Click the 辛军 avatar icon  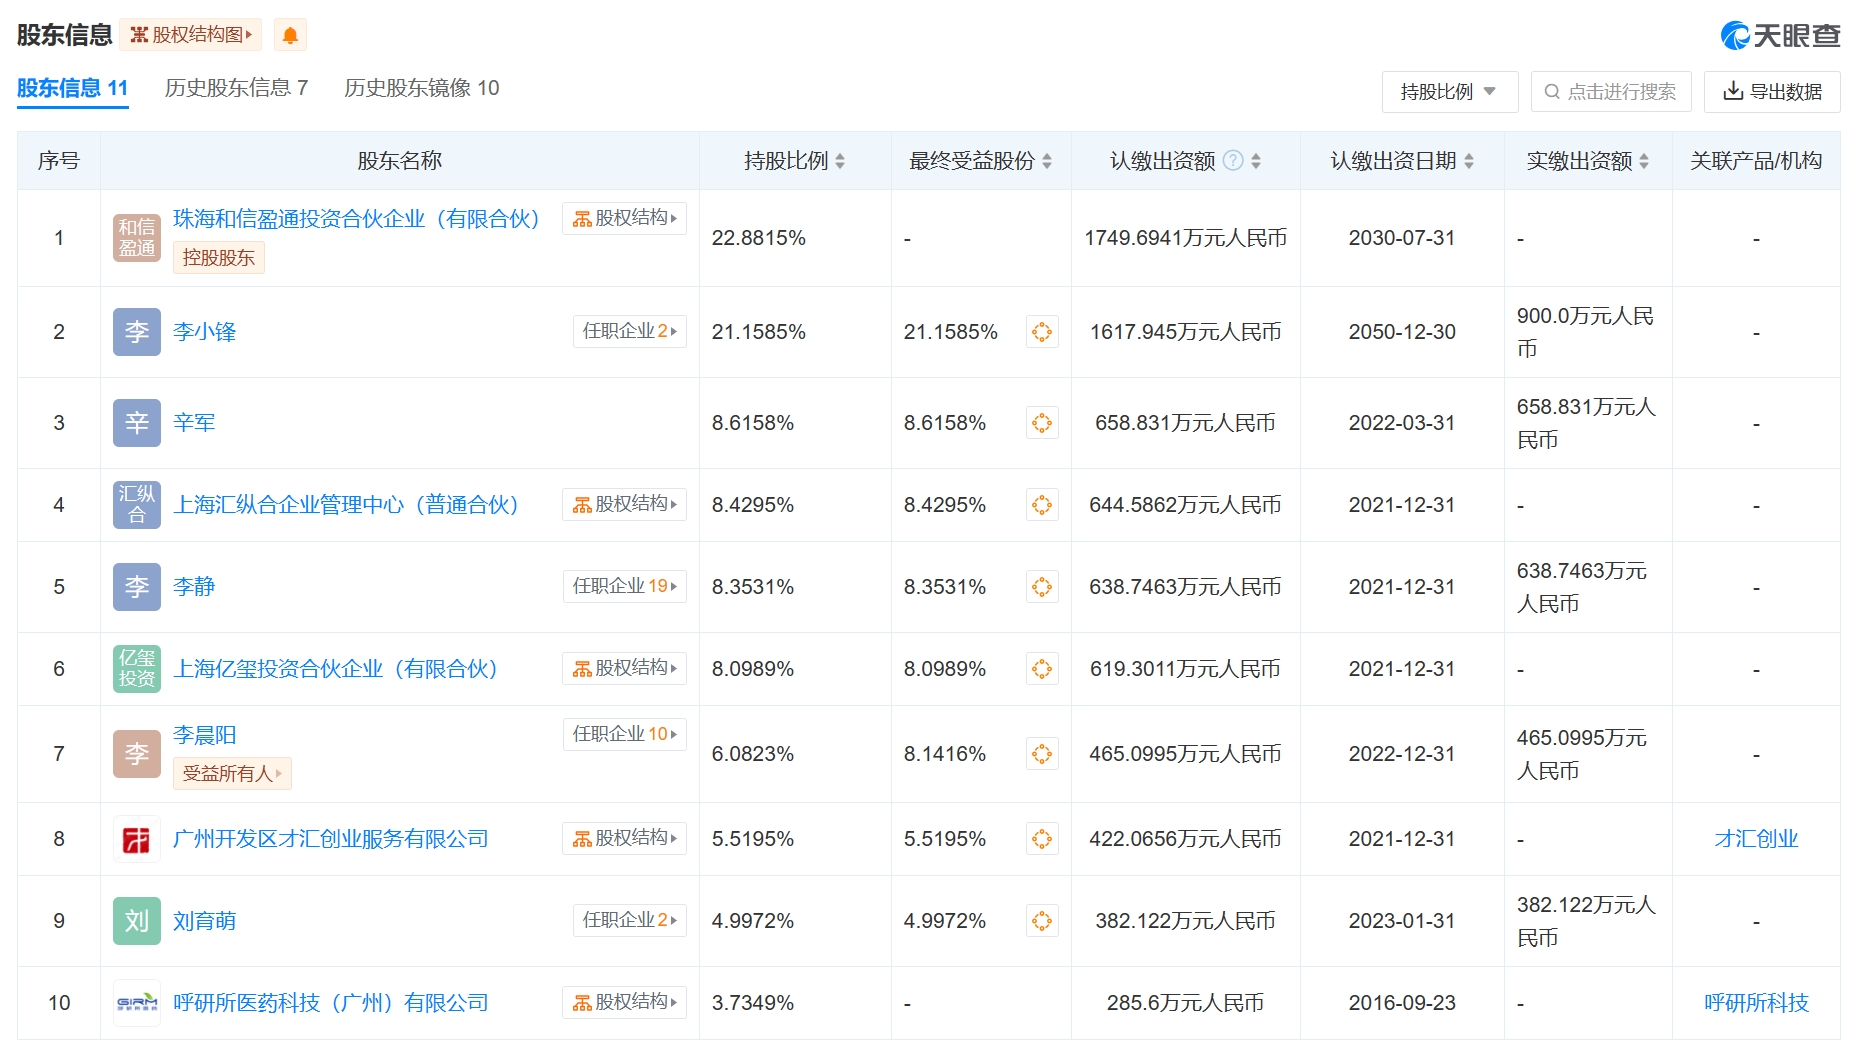point(137,423)
